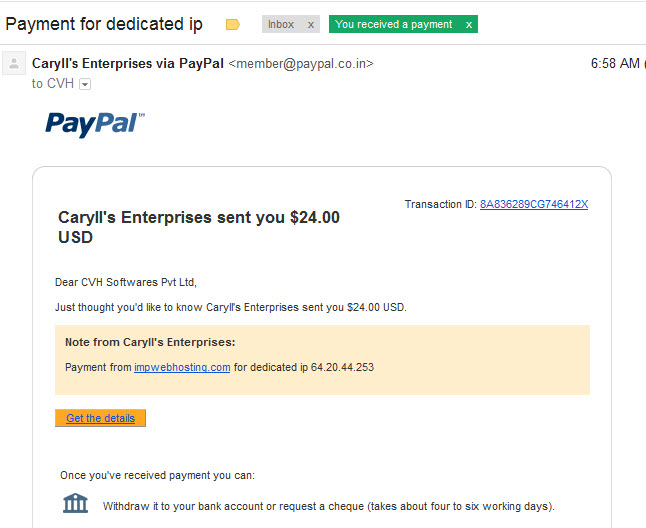Screen dimensions: 646x528
Task: Click the Get the details button
Action: (101, 418)
